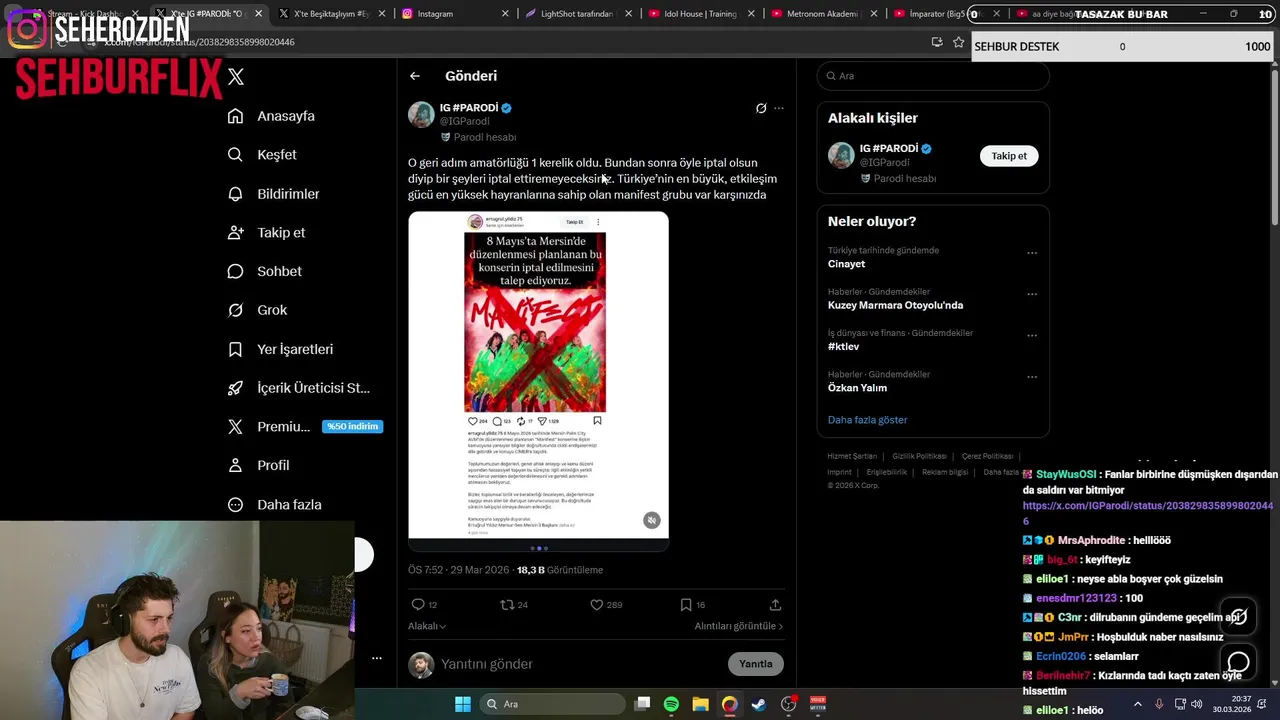Open Yer İşaretleri bookmark icon
The height and width of the screenshot is (720, 1280).
[x=235, y=349]
